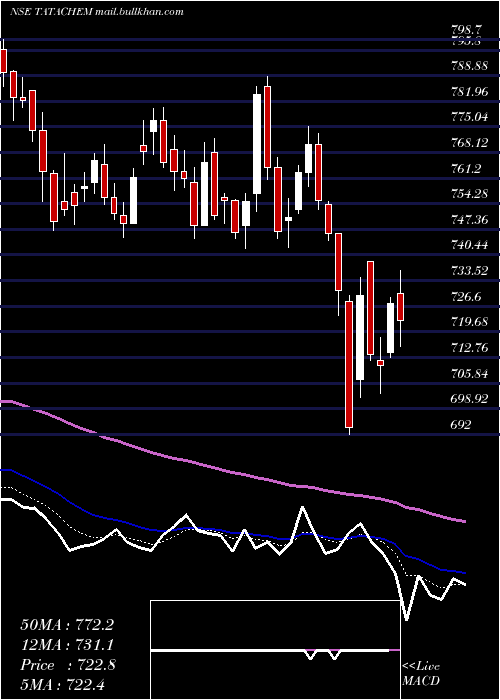Click the 798.7 price axis label
Viewport: 500px width, 700px height.
pos(466,30)
